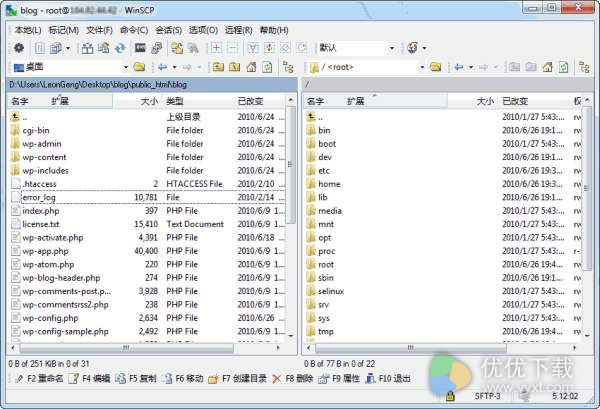Go to local home directory icon
The image size is (600, 409).
coord(251,67)
